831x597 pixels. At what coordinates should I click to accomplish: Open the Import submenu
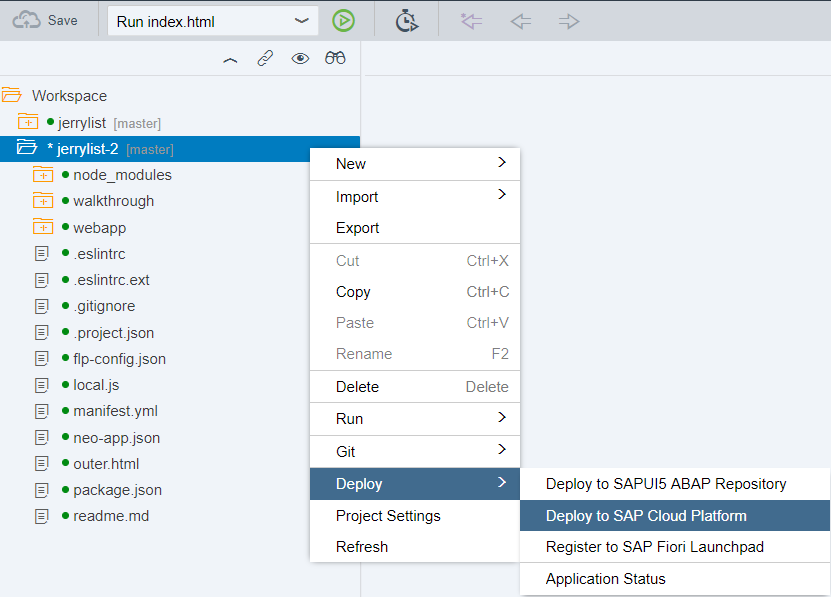(414, 197)
